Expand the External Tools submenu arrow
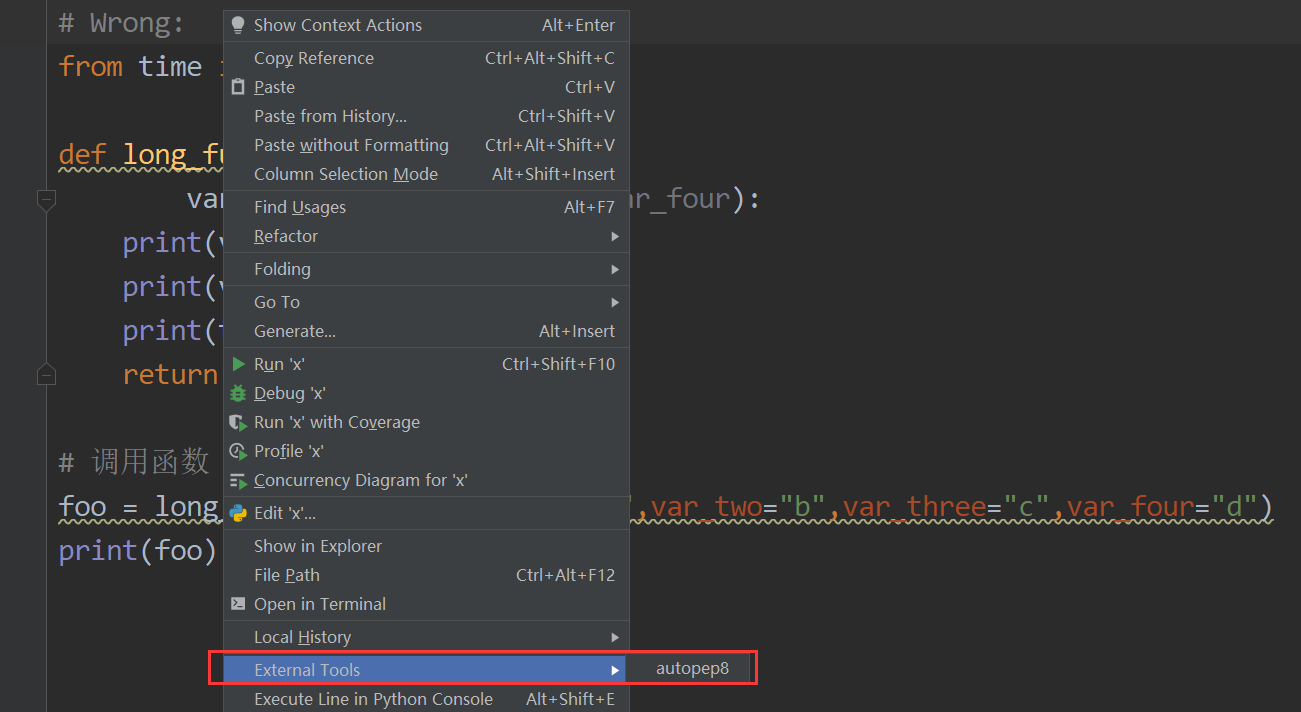Viewport: 1301px width, 712px height. coord(615,670)
